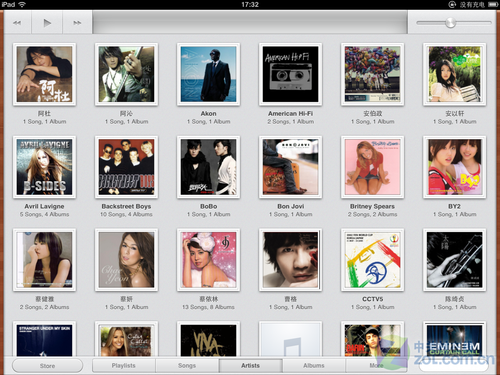
Task: Tap the rewind playback button
Action: coord(17,23)
